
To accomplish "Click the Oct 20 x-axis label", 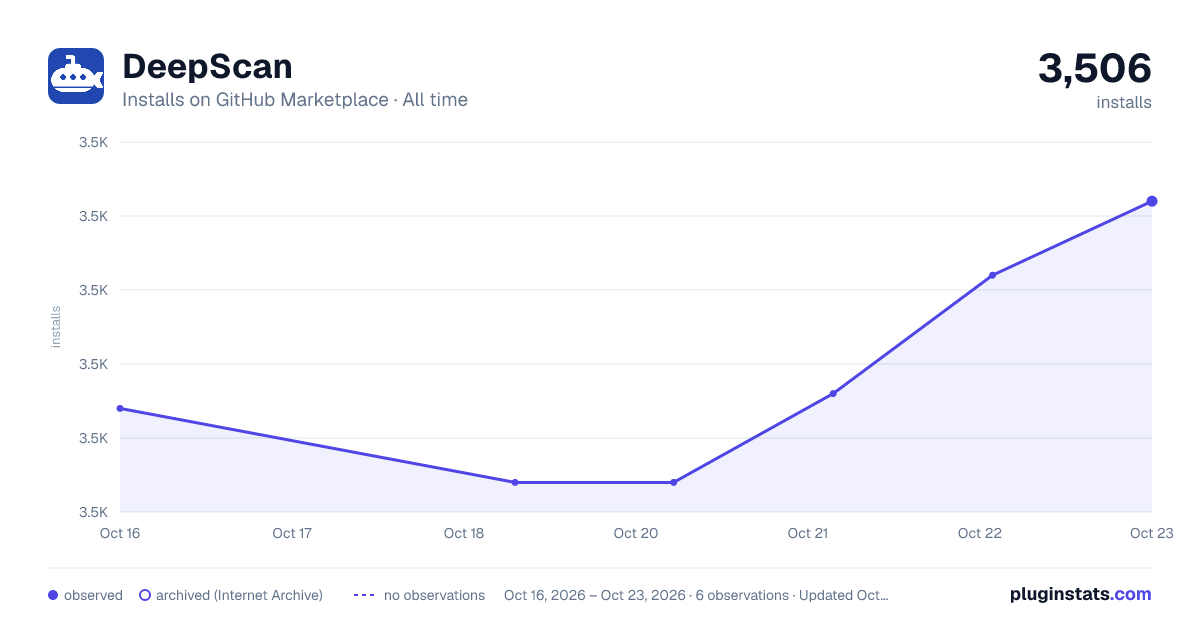I will (x=636, y=533).
